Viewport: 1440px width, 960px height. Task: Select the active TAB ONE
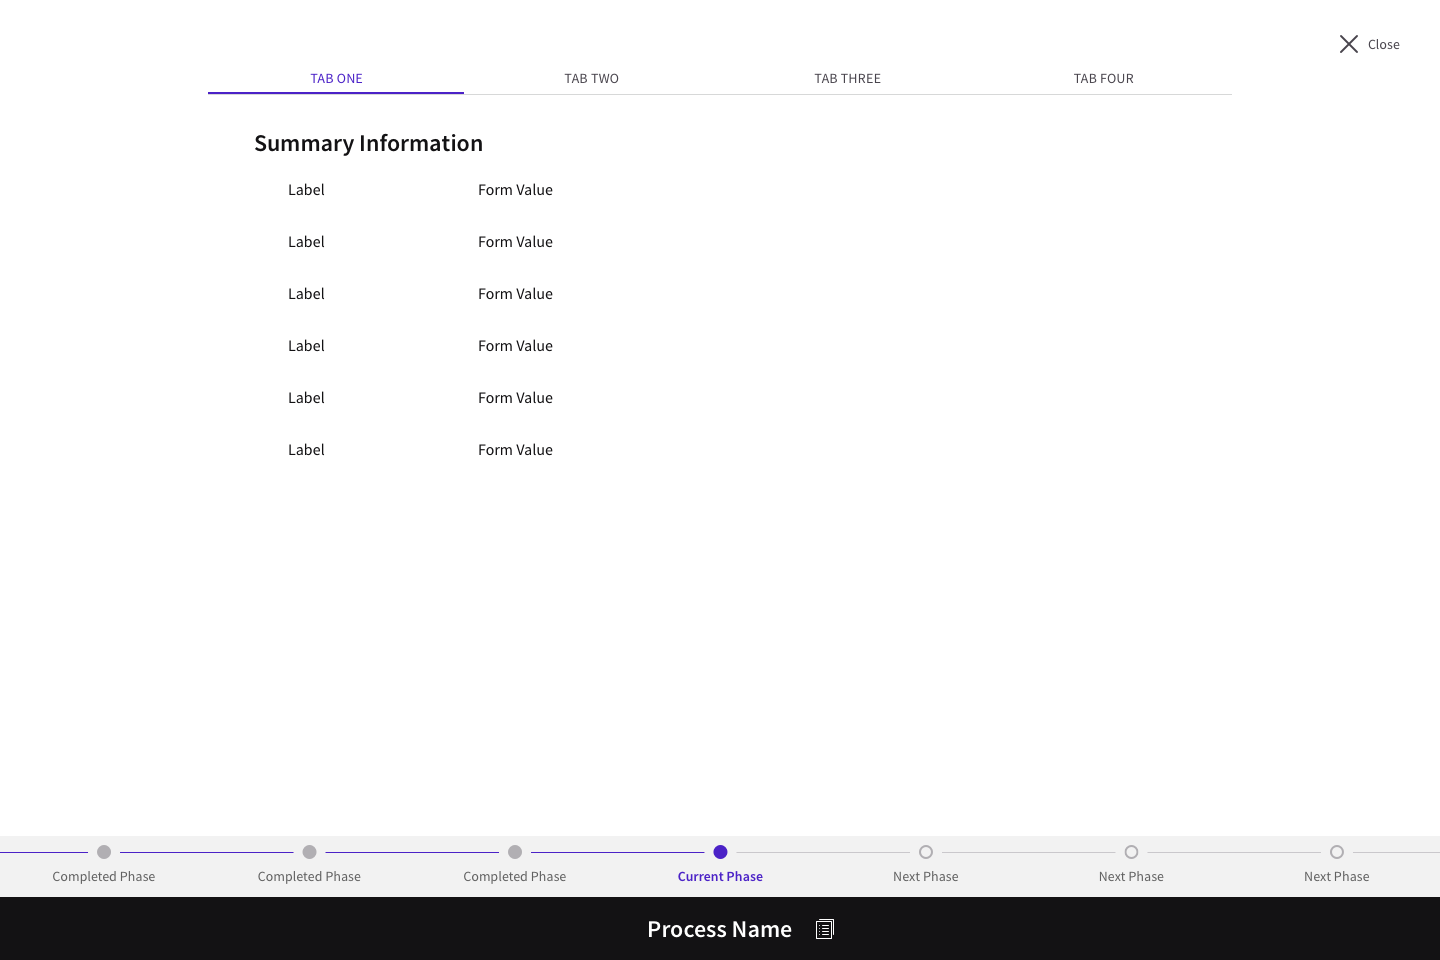[x=336, y=78]
